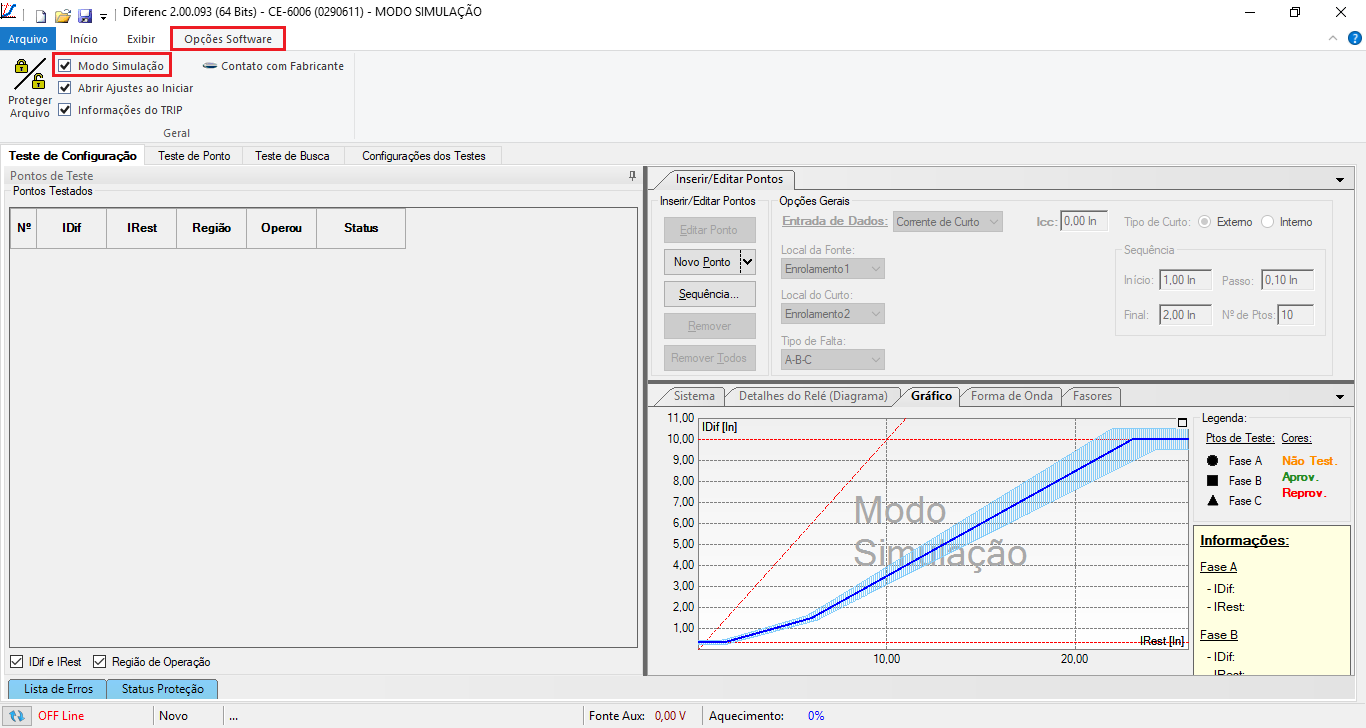This screenshot has height=728, width=1366.
Task: Expand the Inserir/Editar Pontos panel menu arrow
Action: tap(1339, 180)
